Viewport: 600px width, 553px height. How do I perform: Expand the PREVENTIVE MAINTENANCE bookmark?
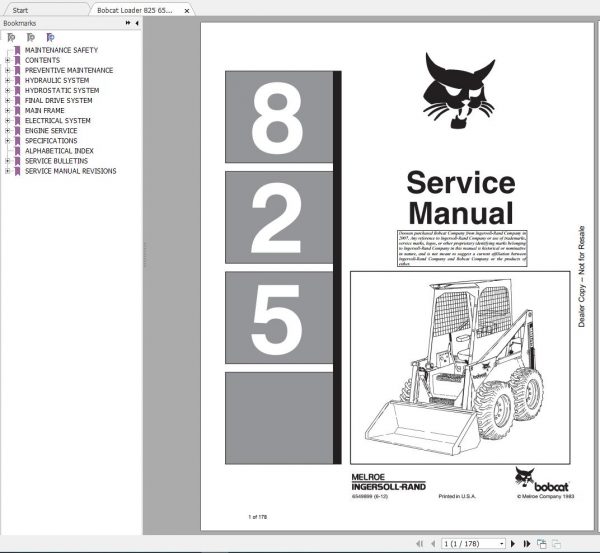pos(7,70)
